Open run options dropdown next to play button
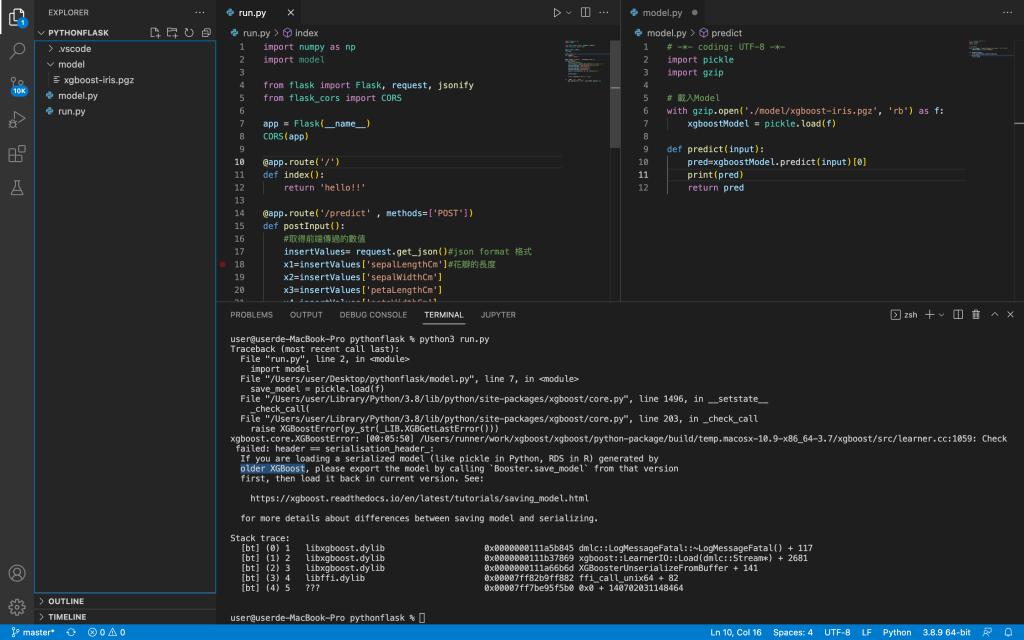The width and height of the screenshot is (1024, 640). click(x=569, y=12)
